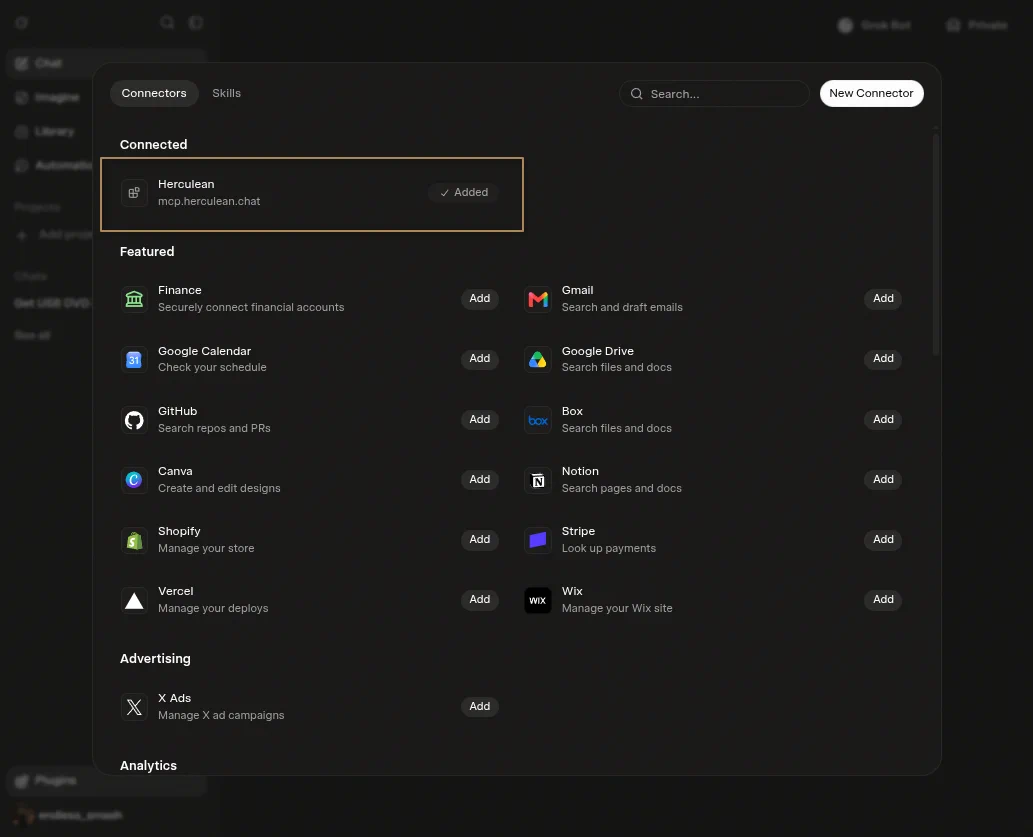This screenshot has width=1033, height=837.
Task: Click the 'Look up payments' text
Action: (x=609, y=548)
